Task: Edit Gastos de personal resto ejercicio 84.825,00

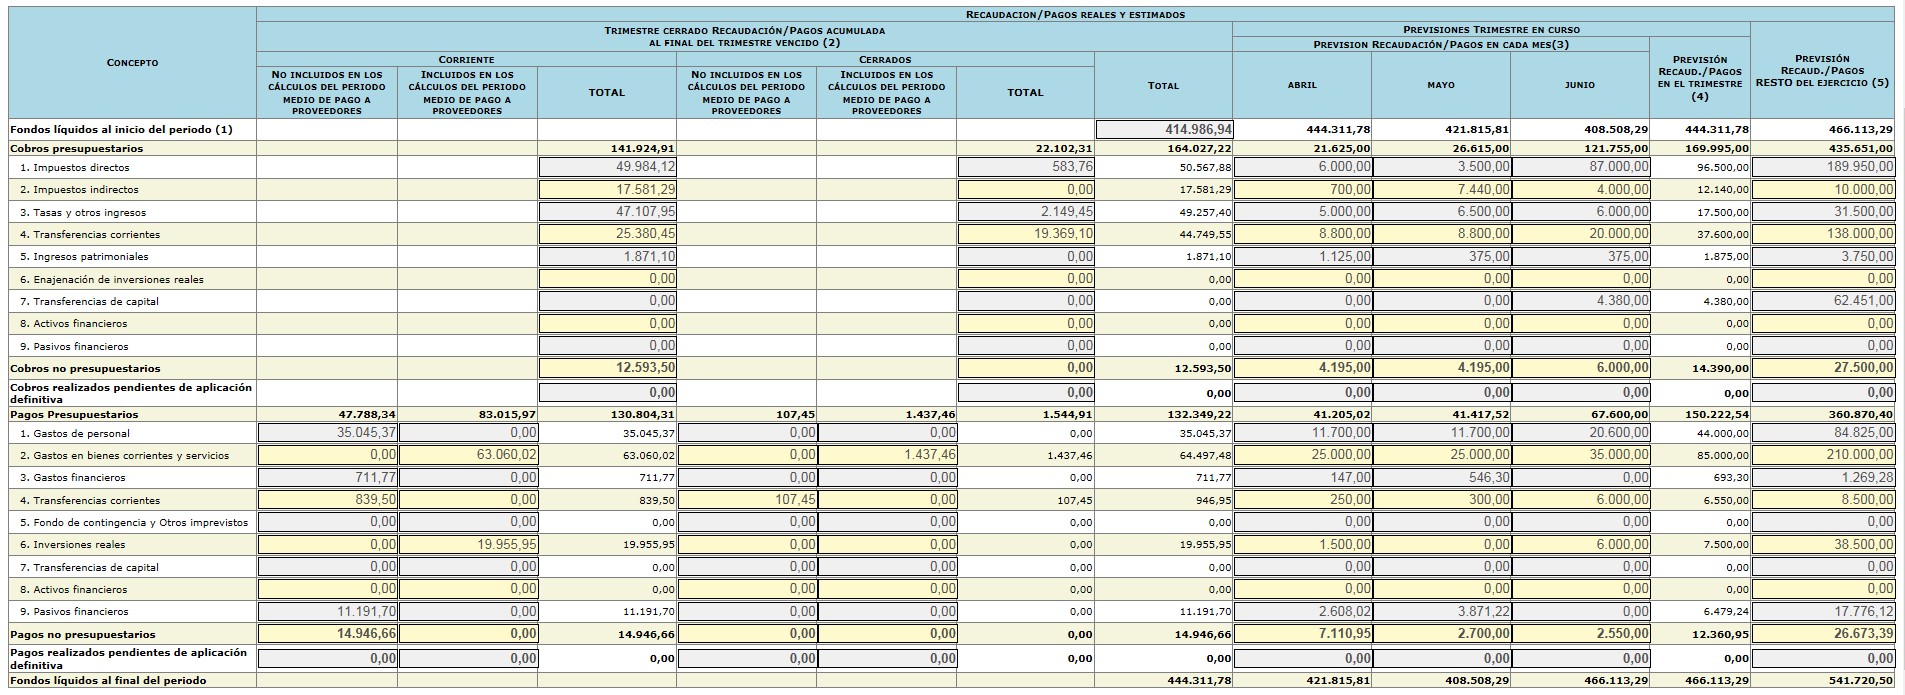Action: point(1824,433)
